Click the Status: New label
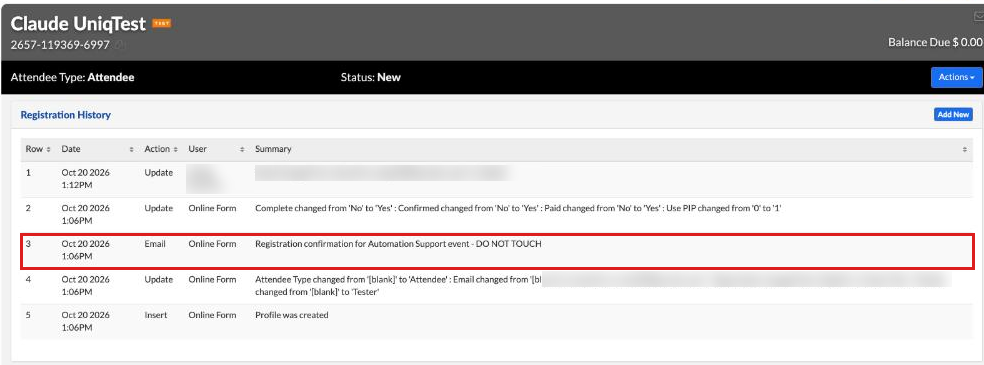This screenshot has width=984, height=365. [x=370, y=78]
